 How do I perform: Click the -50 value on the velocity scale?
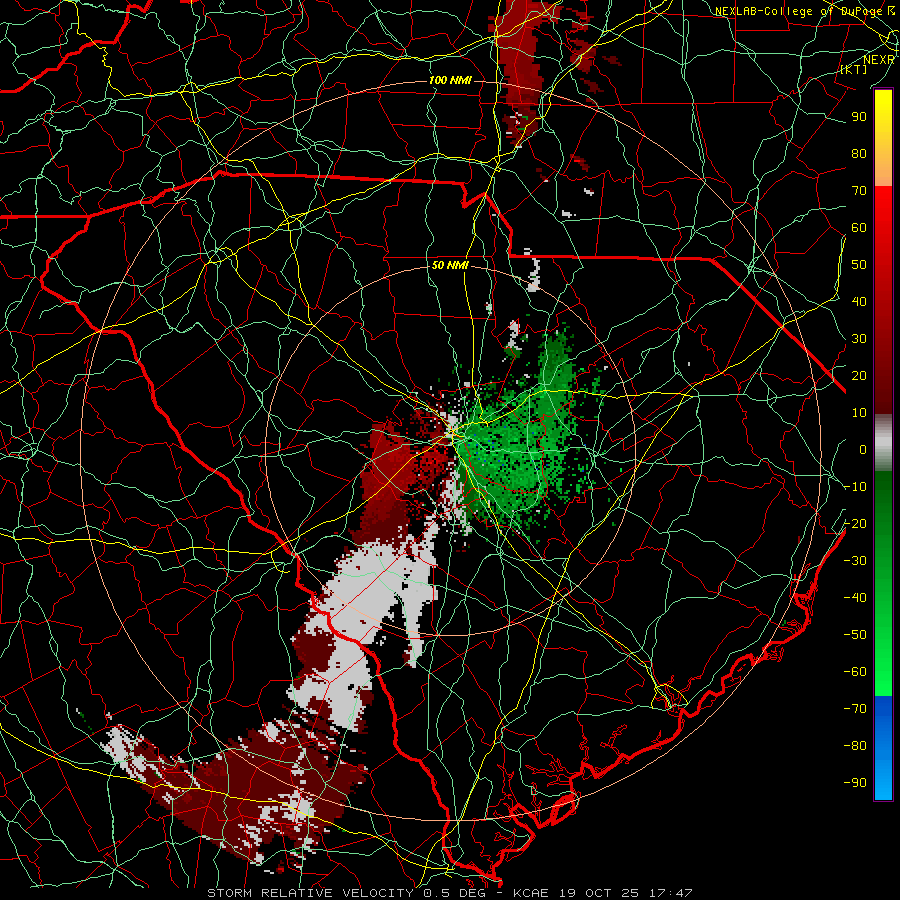coord(855,634)
